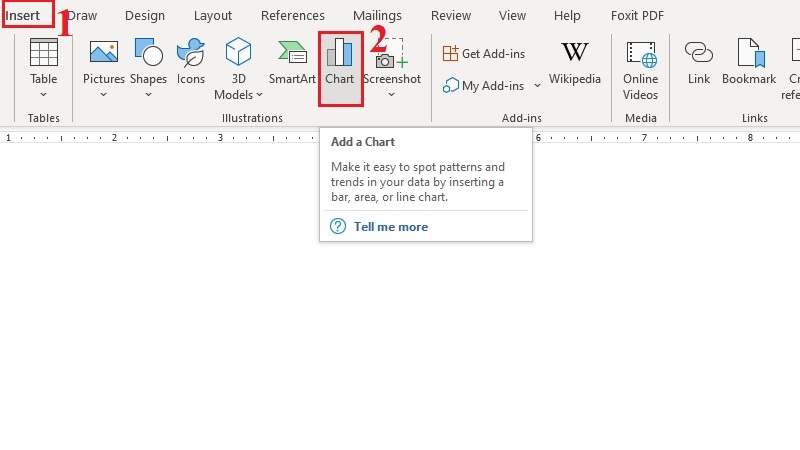Click the Table grid icon
800x450 pixels.
coord(44,53)
